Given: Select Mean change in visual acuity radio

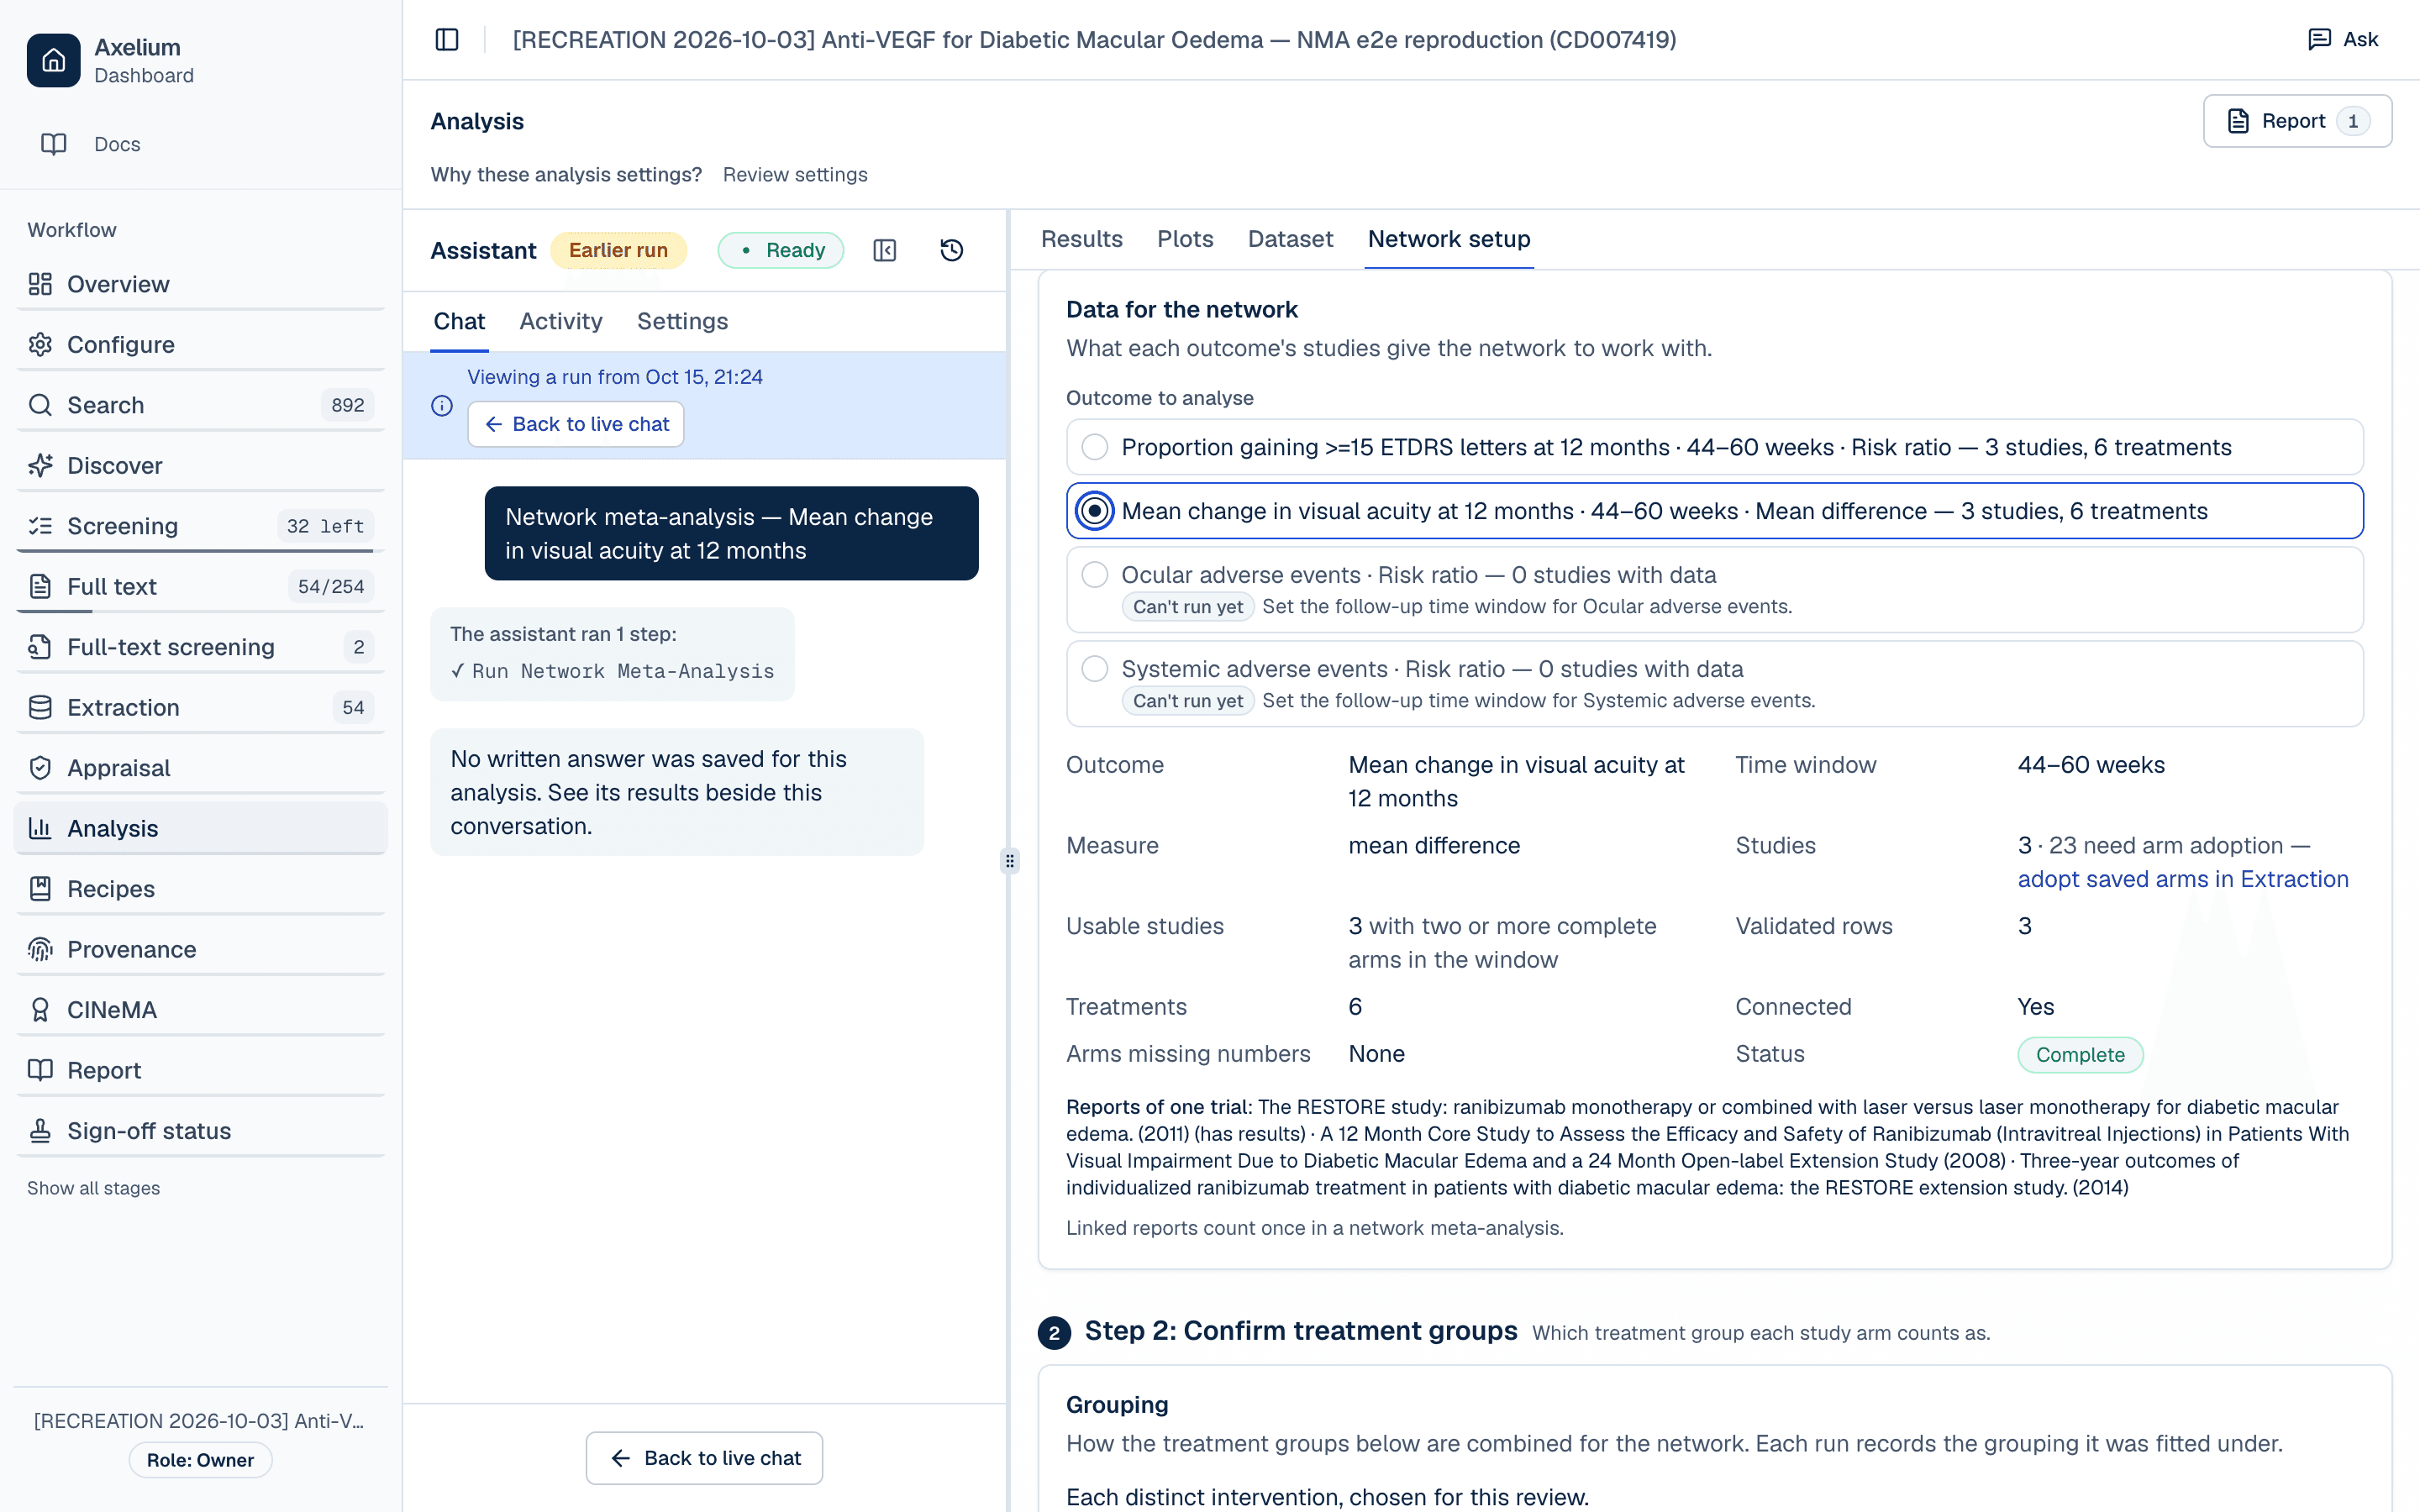Looking at the screenshot, I should pyautogui.click(x=1095, y=511).
